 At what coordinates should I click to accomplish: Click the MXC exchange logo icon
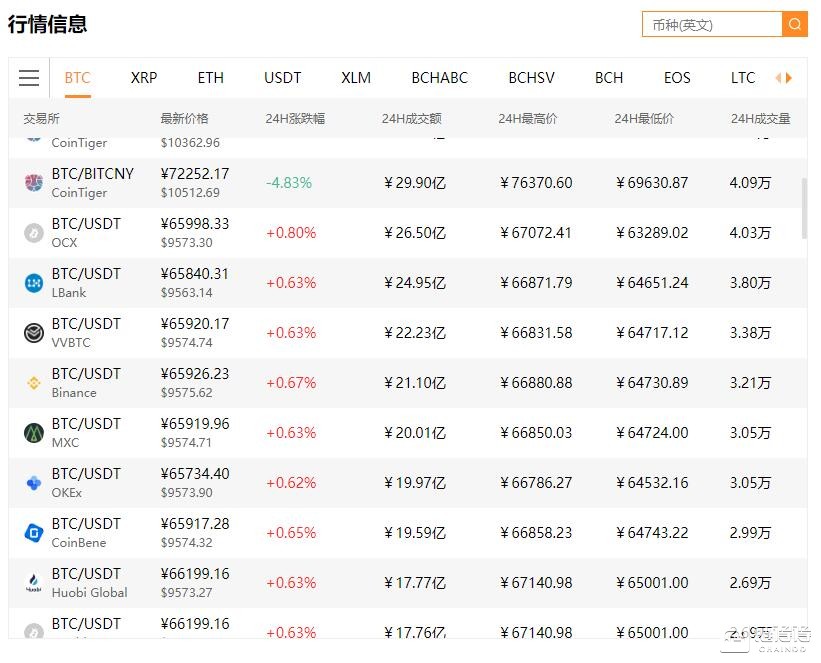pyautogui.click(x=34, y=433)
